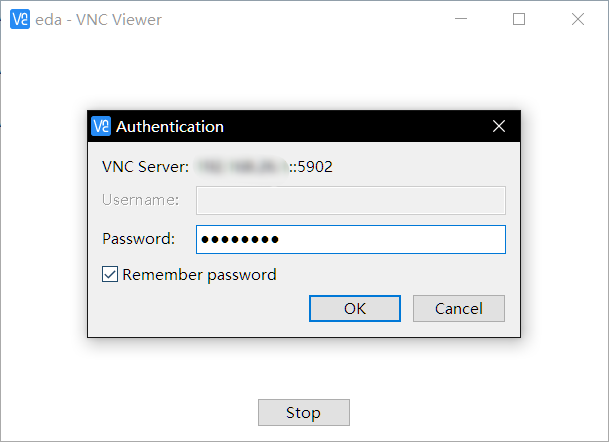Click the Password label

[x=139, y=238]
